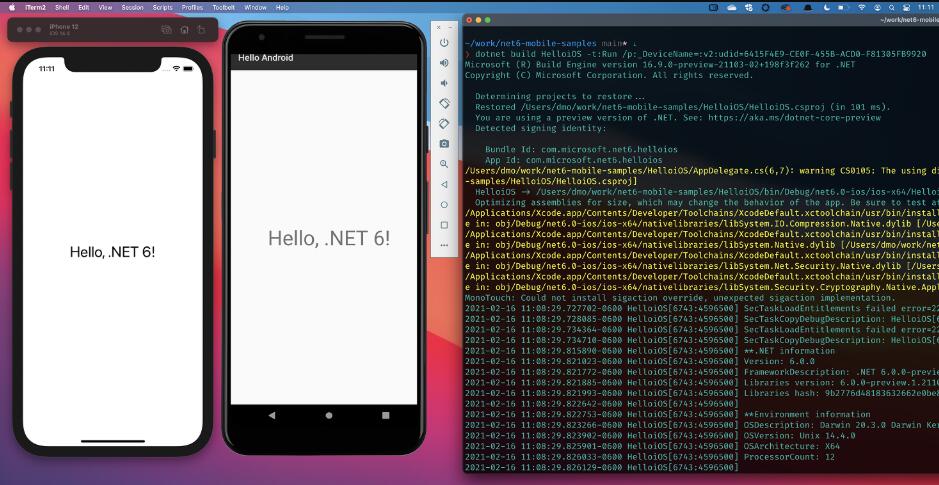Zoom the iTerm2 window with green button

(x=488, y=20)
